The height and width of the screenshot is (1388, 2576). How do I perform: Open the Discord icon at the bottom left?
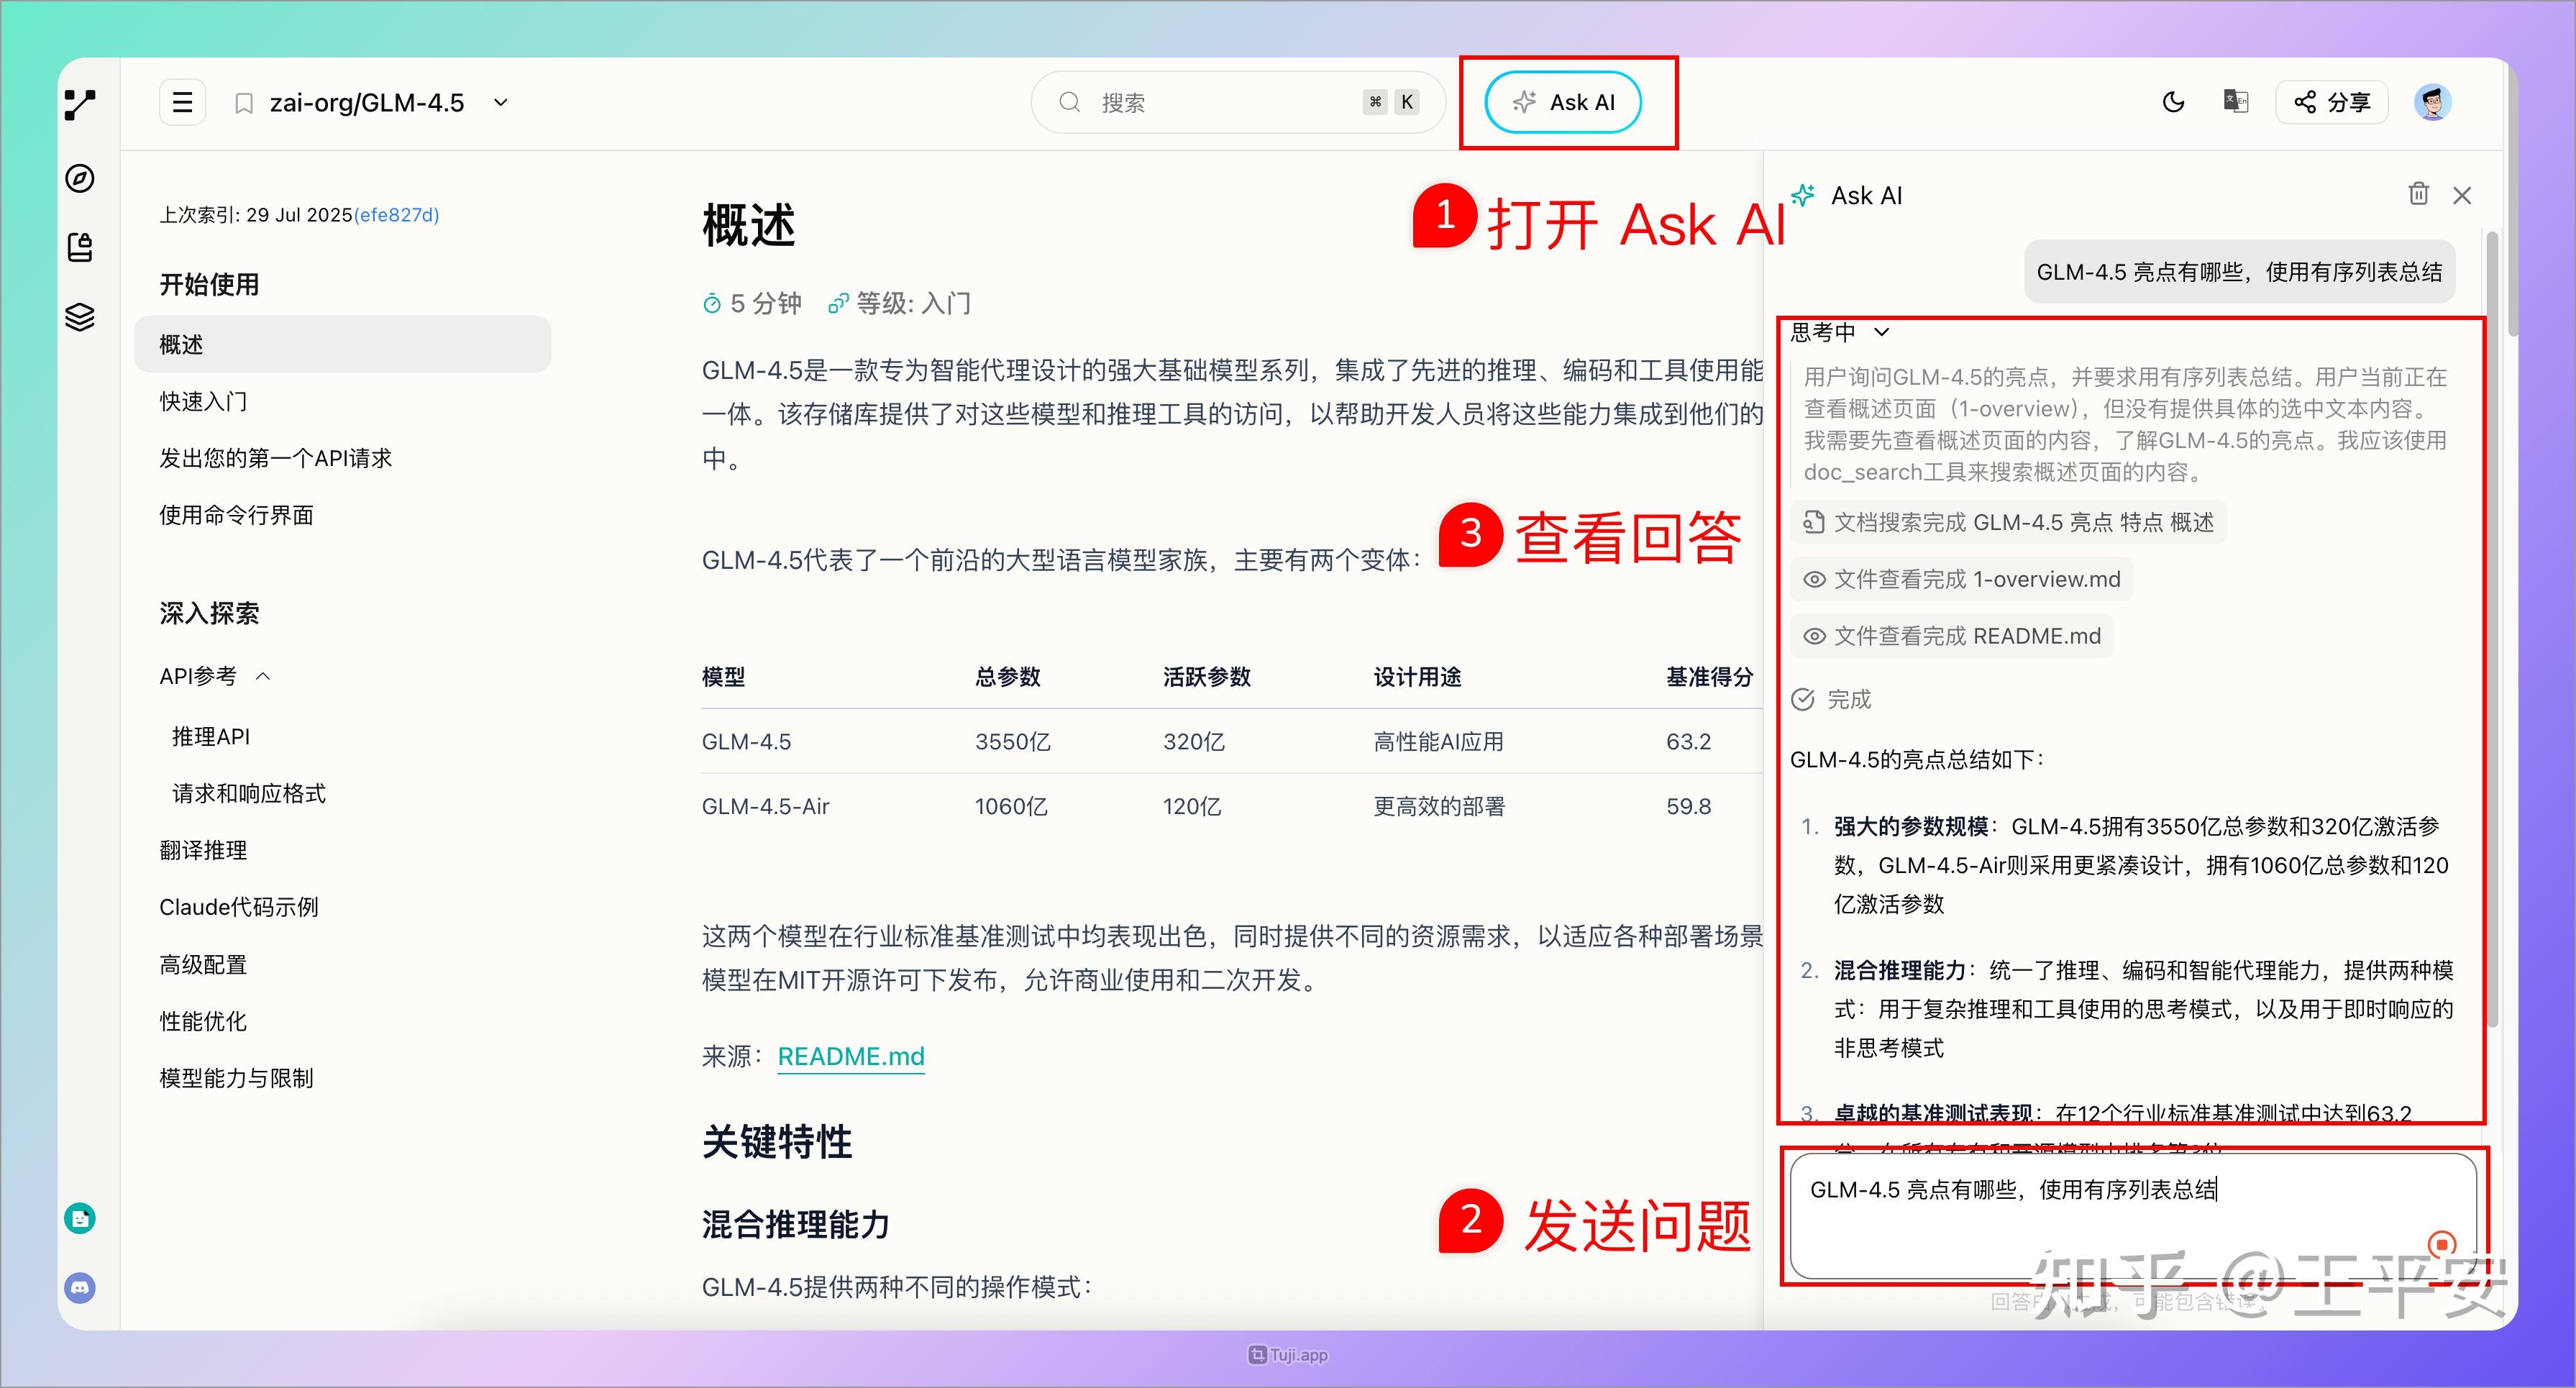(79, 1288)
